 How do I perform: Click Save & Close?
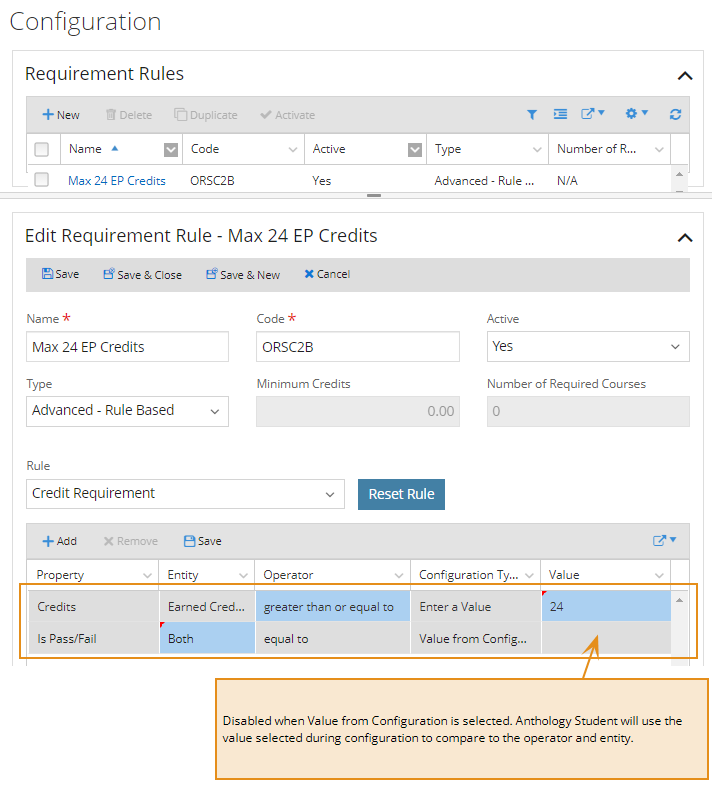[142, 274]
